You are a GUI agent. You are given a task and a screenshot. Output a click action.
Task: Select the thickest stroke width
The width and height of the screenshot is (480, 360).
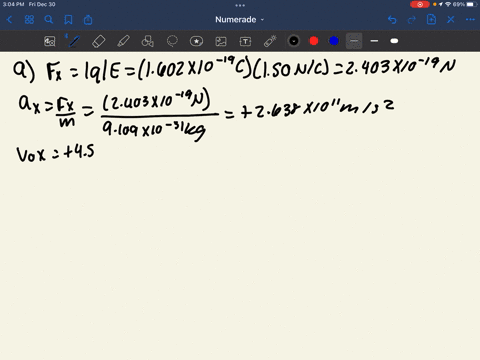click(394, 41)
